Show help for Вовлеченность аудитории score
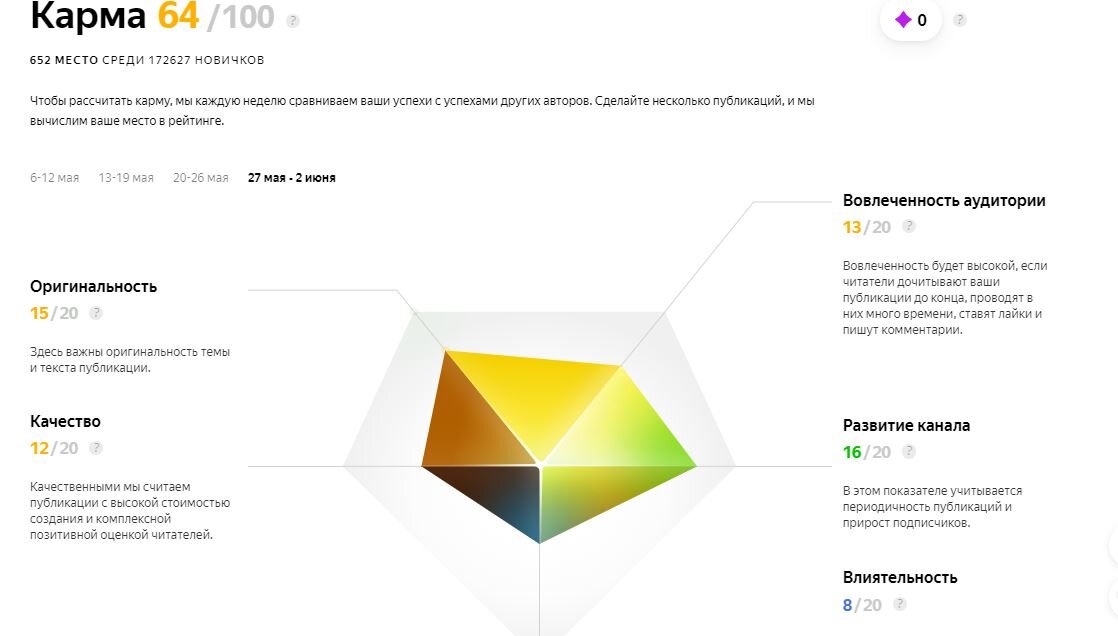Viewport: 1118px width, 636px height. pos(908,226)
